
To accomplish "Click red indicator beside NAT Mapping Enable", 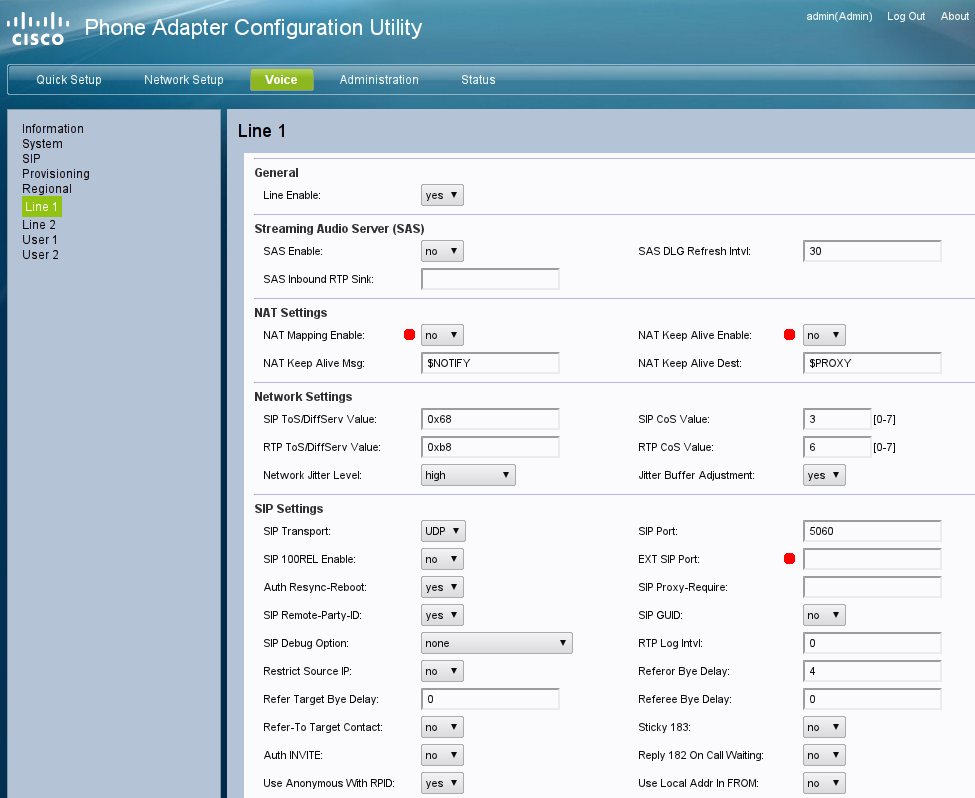I will (408, 335).
